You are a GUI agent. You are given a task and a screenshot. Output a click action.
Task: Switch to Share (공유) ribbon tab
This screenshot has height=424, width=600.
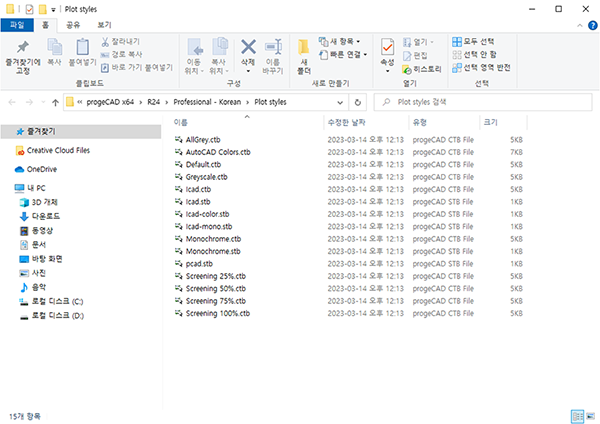(73, 25)
